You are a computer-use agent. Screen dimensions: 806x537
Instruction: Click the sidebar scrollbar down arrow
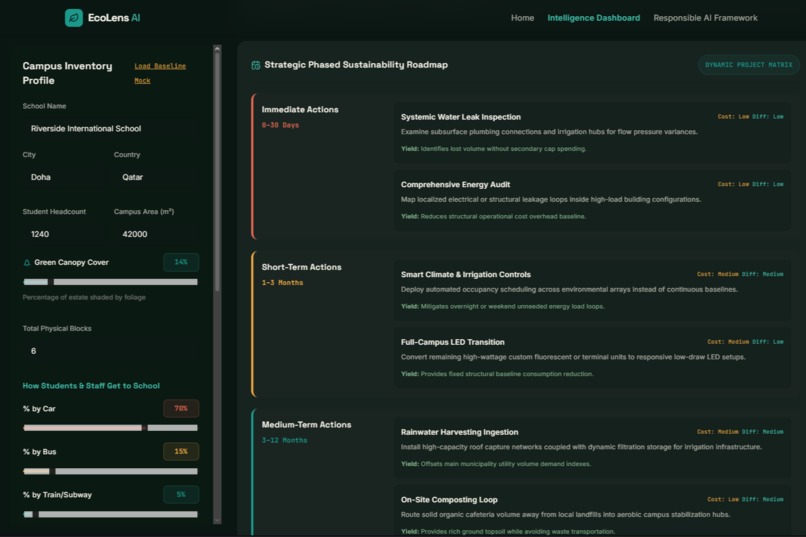217,521
